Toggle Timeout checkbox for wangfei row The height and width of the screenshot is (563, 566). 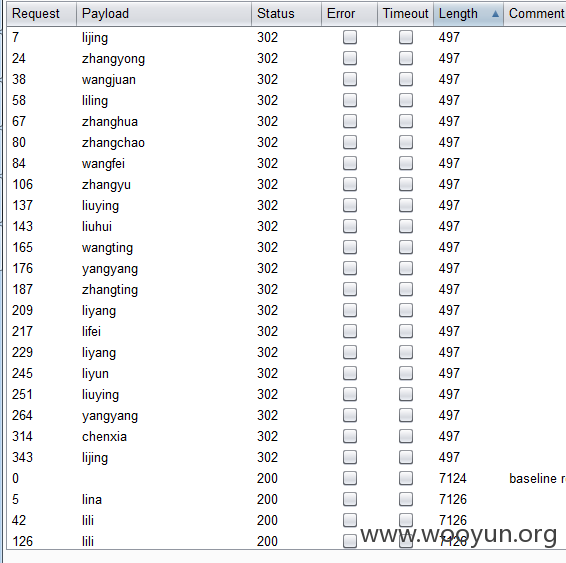(406, 163)
